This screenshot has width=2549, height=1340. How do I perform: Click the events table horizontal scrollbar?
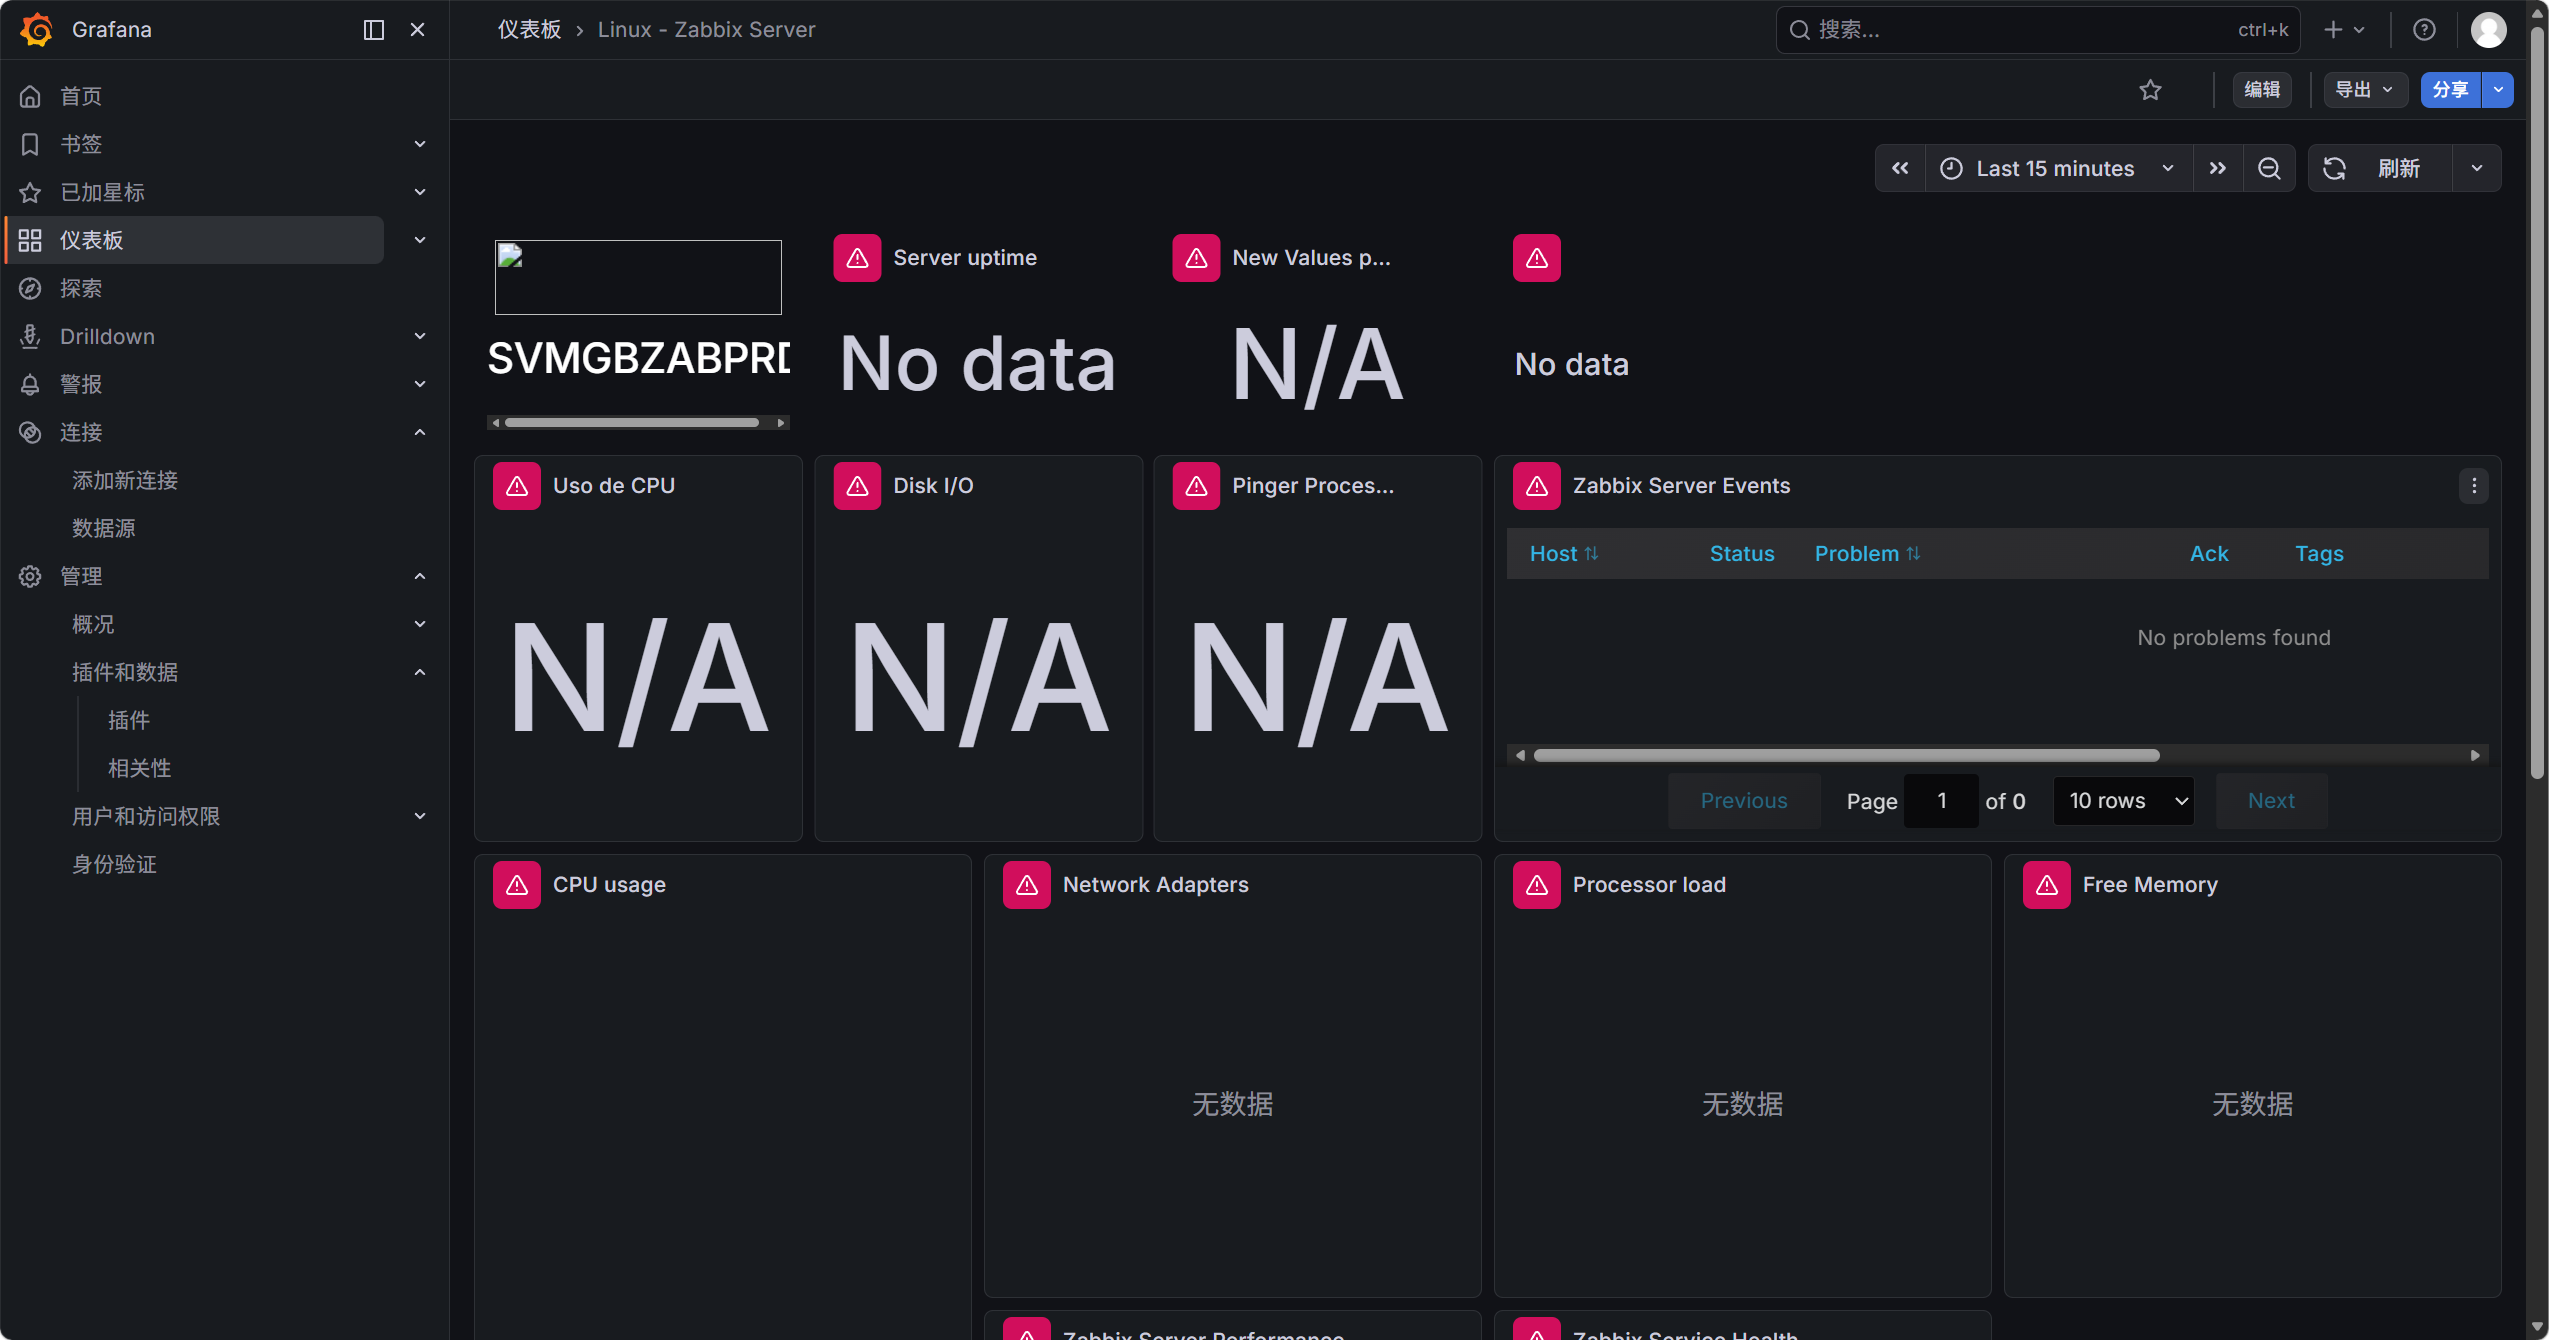pyautogui.click(x=1846, y=755)
